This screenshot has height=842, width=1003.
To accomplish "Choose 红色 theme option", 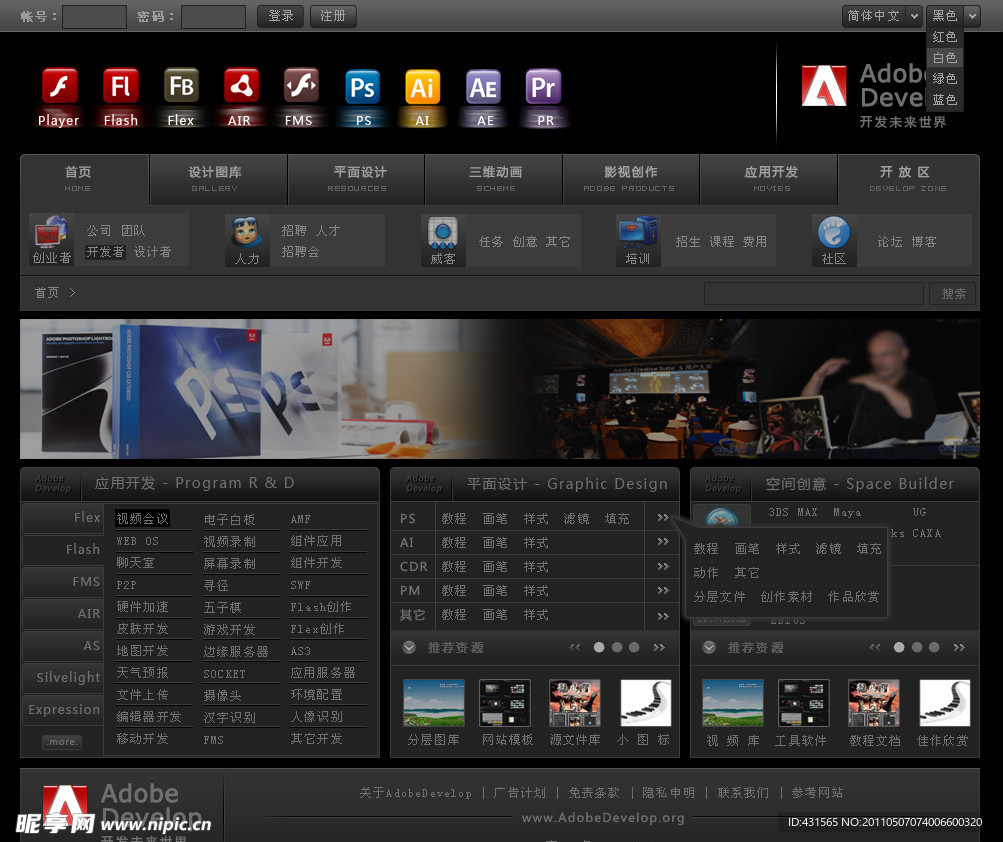I will point(945,37).
